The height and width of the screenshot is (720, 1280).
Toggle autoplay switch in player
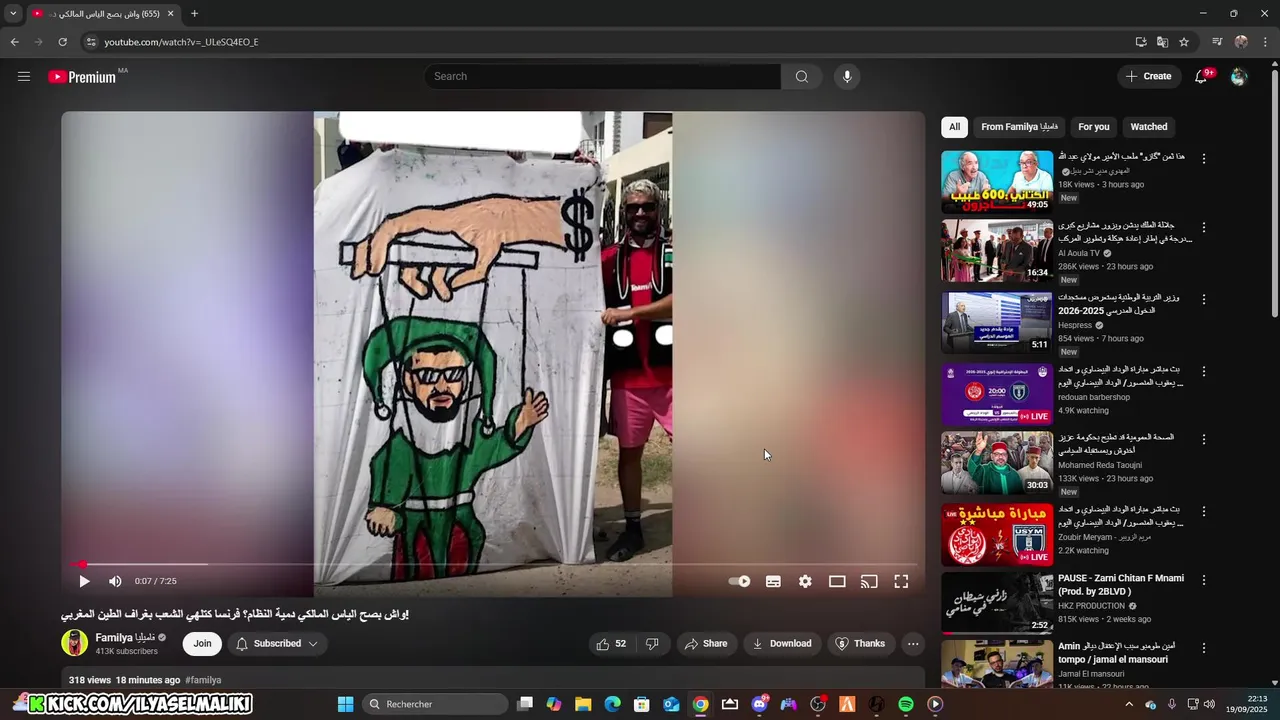[x=739, y=581]
